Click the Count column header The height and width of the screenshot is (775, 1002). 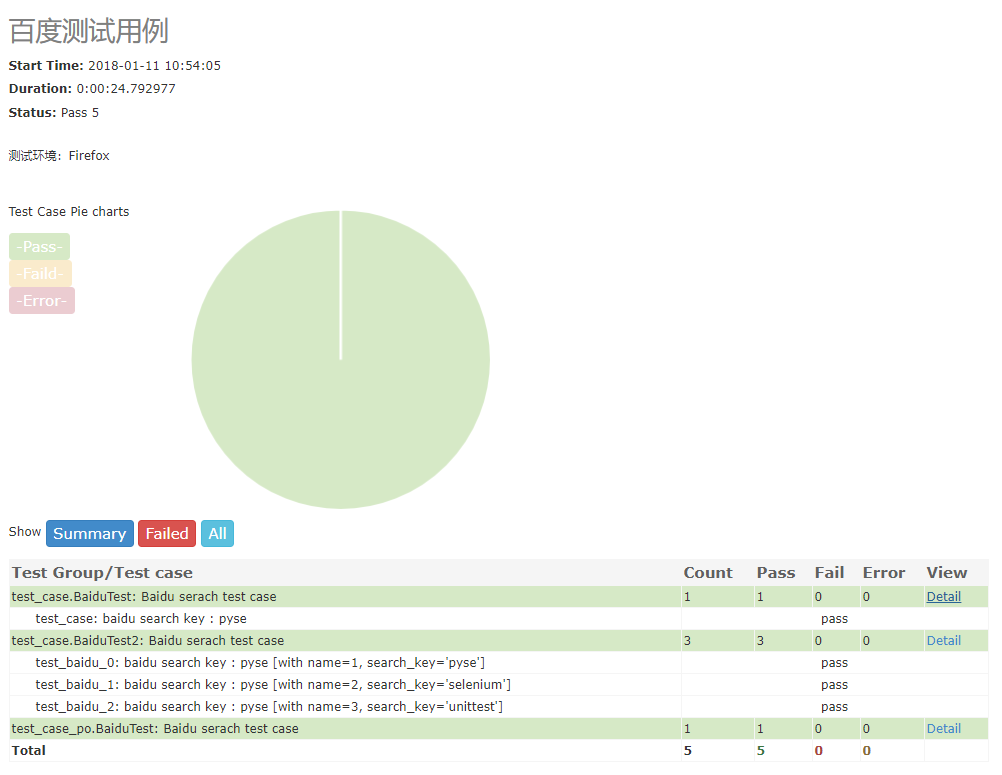tap(707, 572)
